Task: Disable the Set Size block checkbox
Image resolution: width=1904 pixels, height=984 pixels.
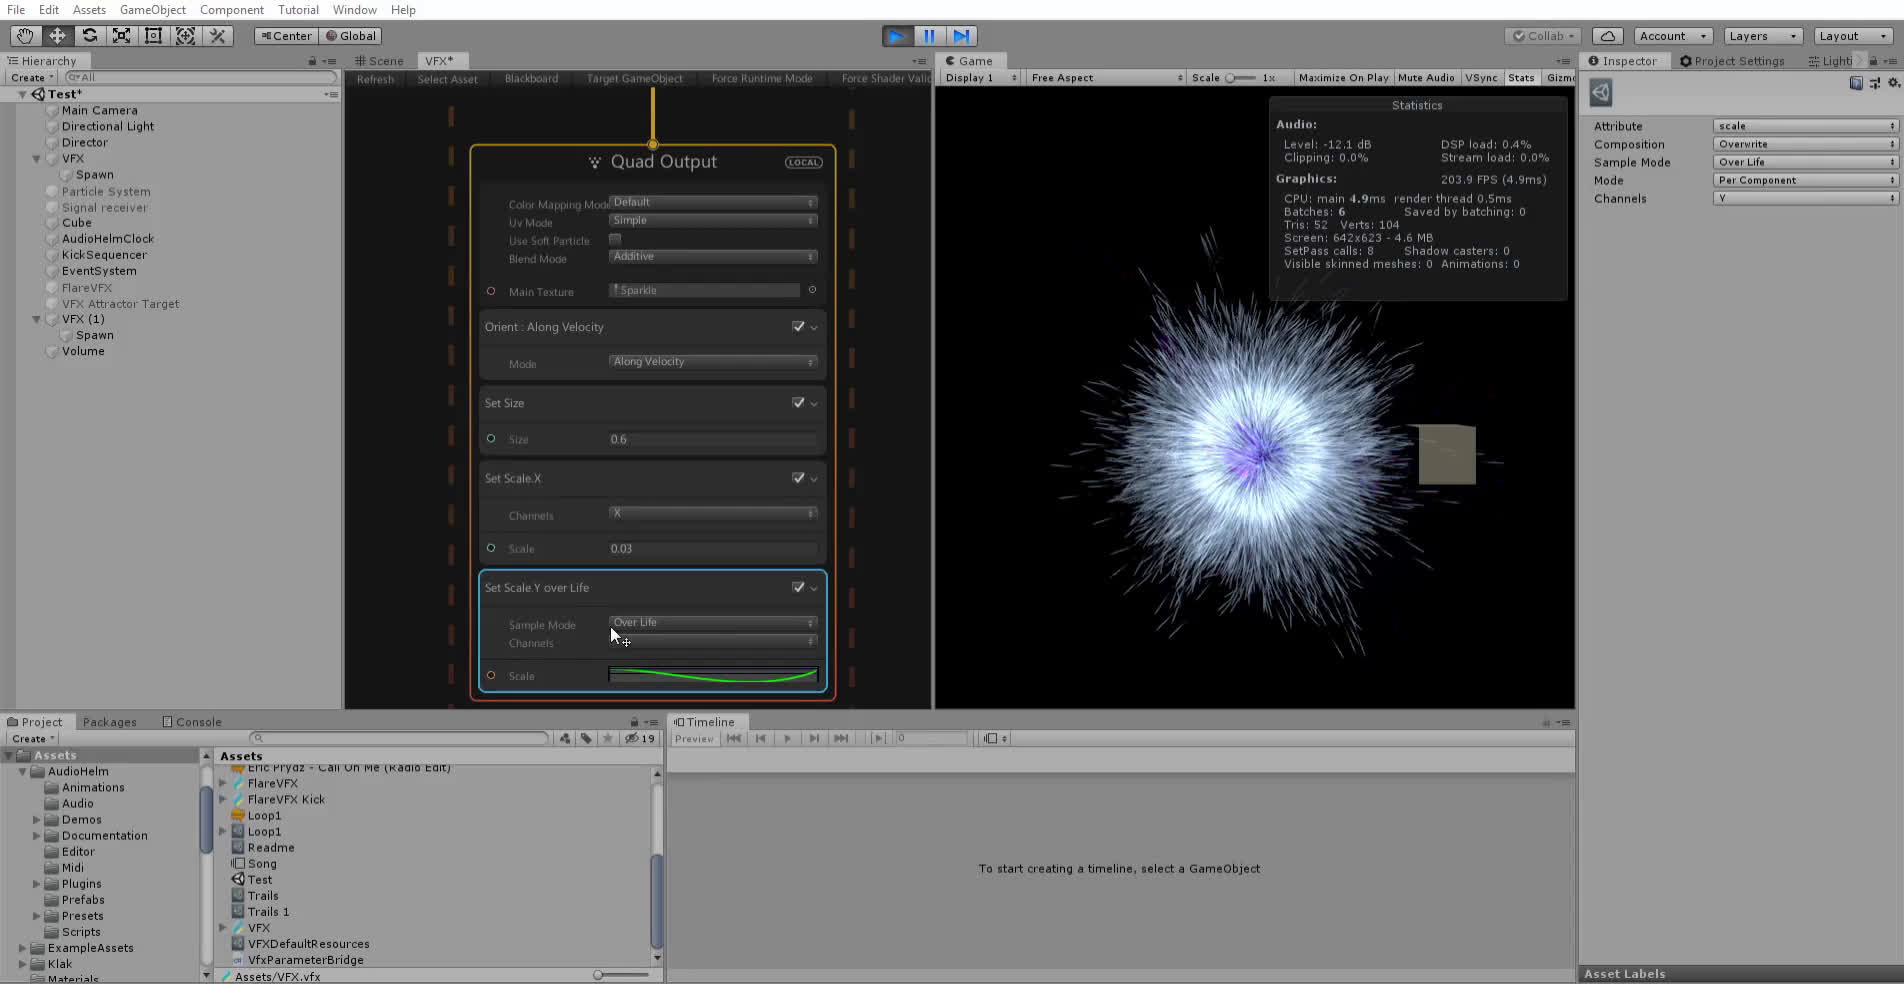Action: pyautogui.click(x=798, y=403)
